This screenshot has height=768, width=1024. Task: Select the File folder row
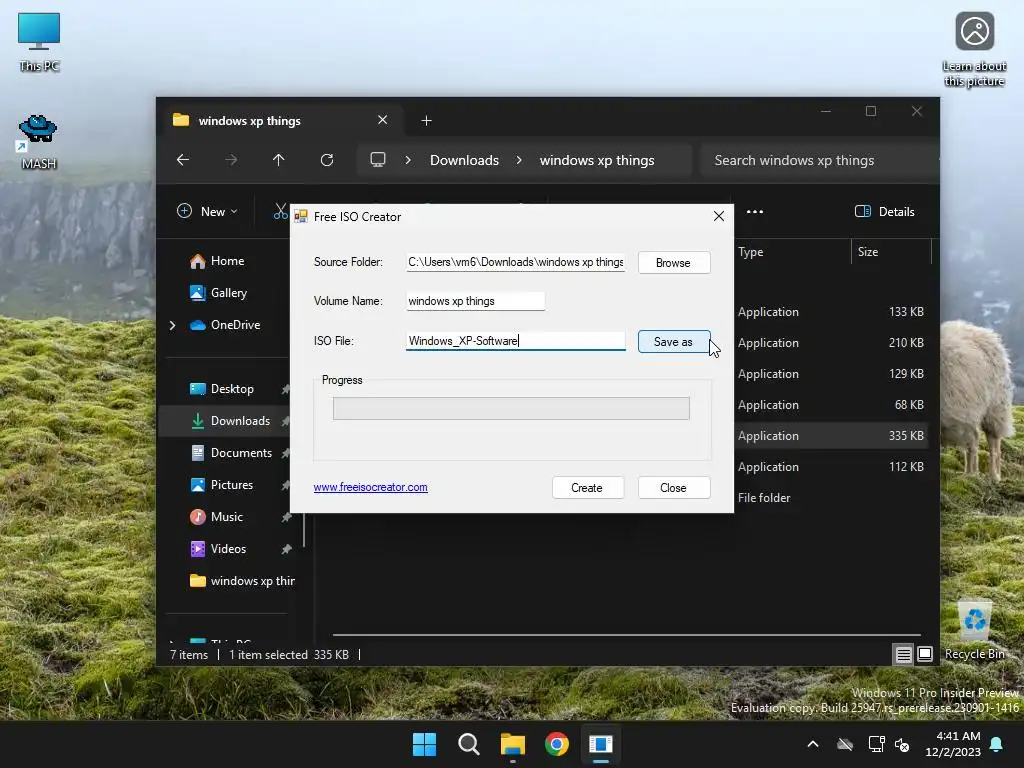[x=831, y=498]
